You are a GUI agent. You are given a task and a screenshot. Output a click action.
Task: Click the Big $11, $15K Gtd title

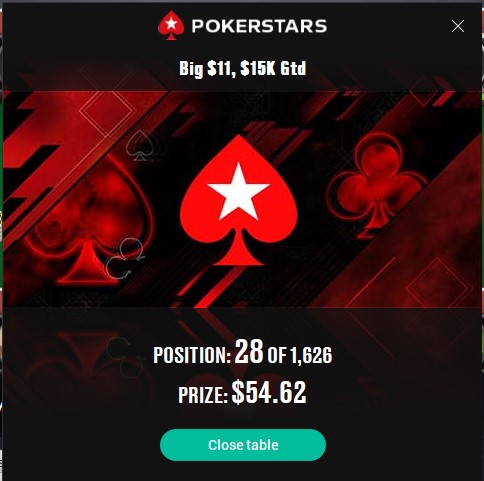click(243, 68)
